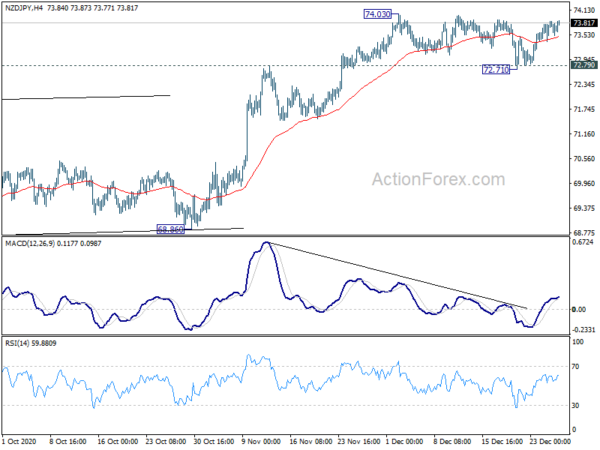The height and width of the screenshot is (450, 600).
Task: Select the 68.860 low price label
Action: click(x=171, y=230)
